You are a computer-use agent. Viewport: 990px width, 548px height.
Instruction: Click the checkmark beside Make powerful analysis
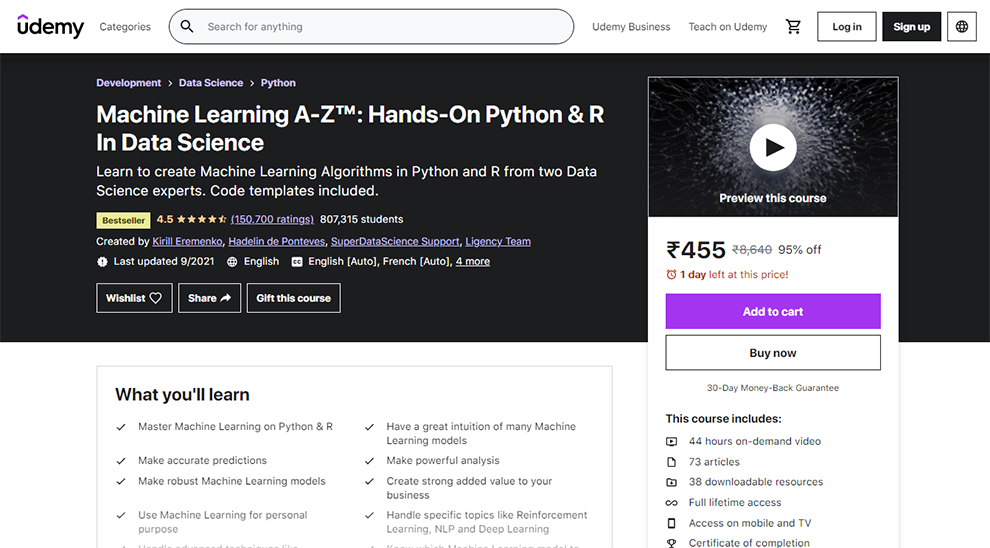pyautogui.click(x=369, y=461)
